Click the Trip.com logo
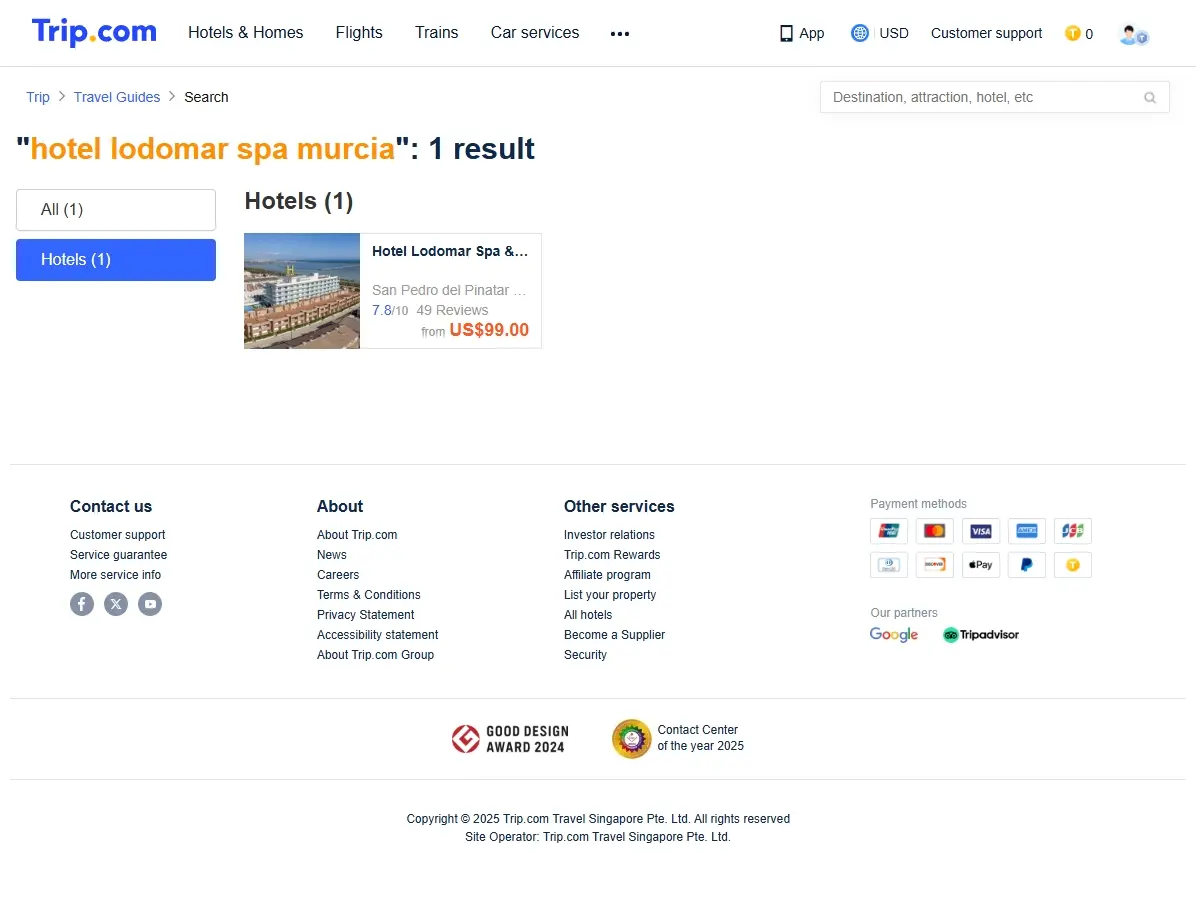Viewport: 1196px width, 921px height. click(x=94, y=32)
